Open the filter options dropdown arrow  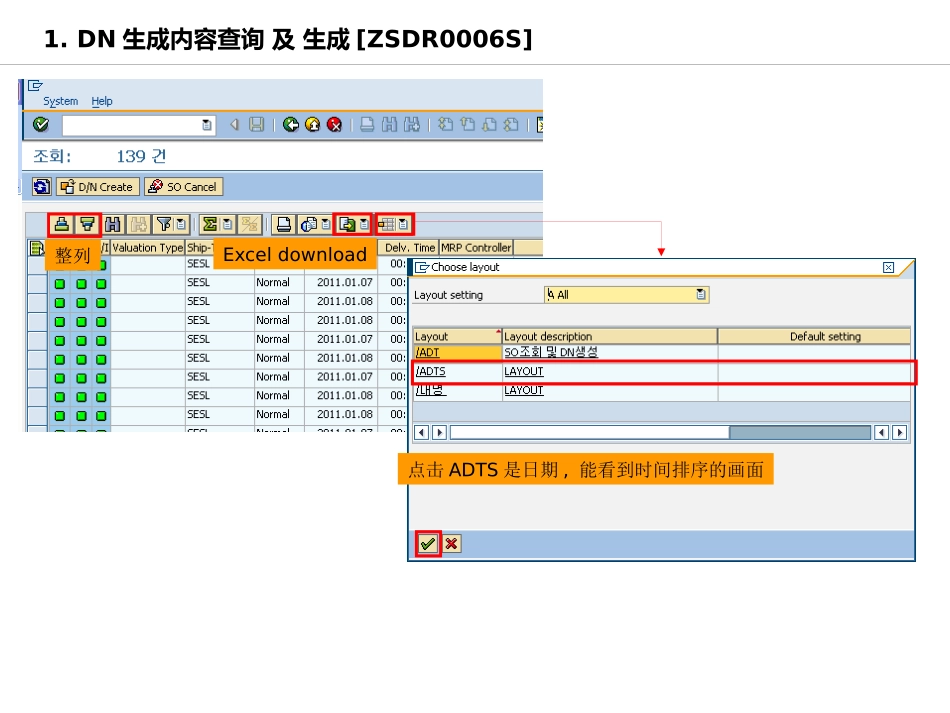point(181,225)
